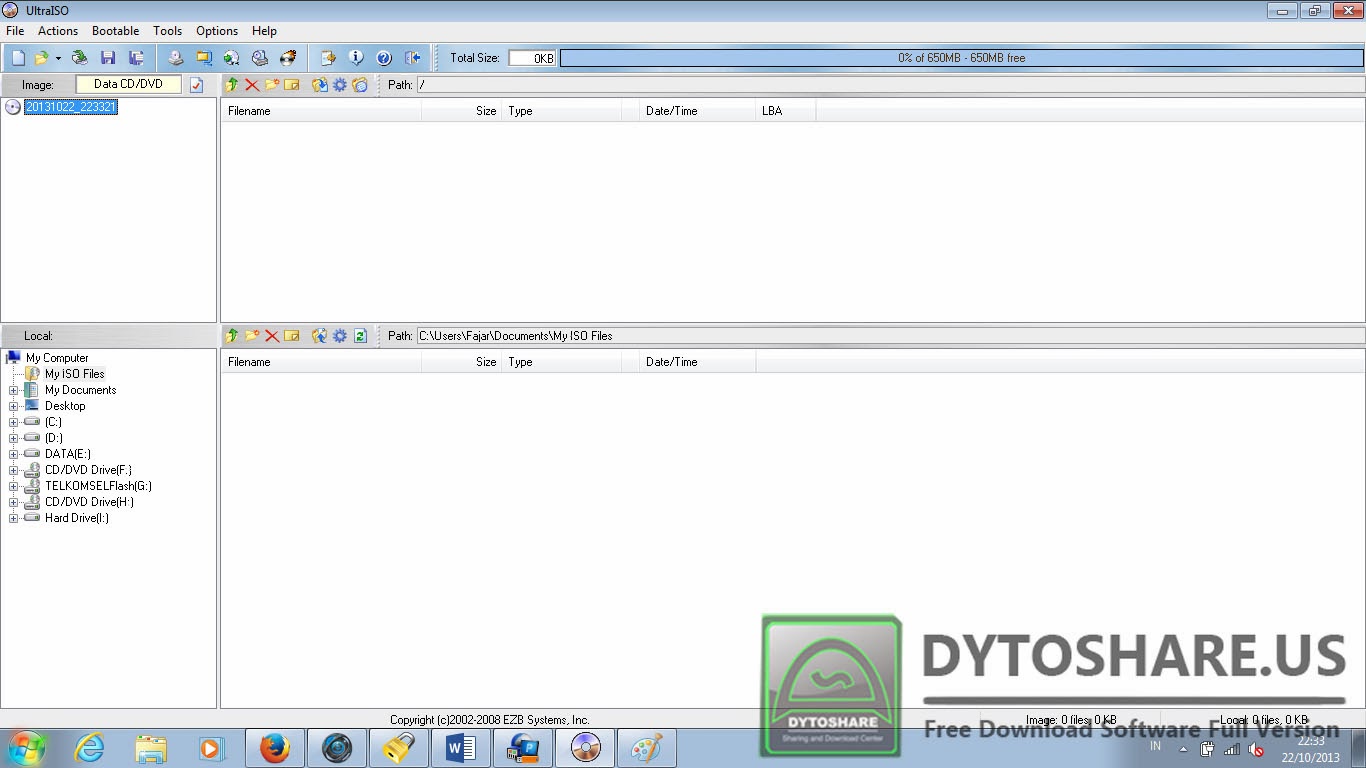Click the Add files icon in Local pane toolbar
The width and height of the screenshot is (1366, 768).
(320, 336)
